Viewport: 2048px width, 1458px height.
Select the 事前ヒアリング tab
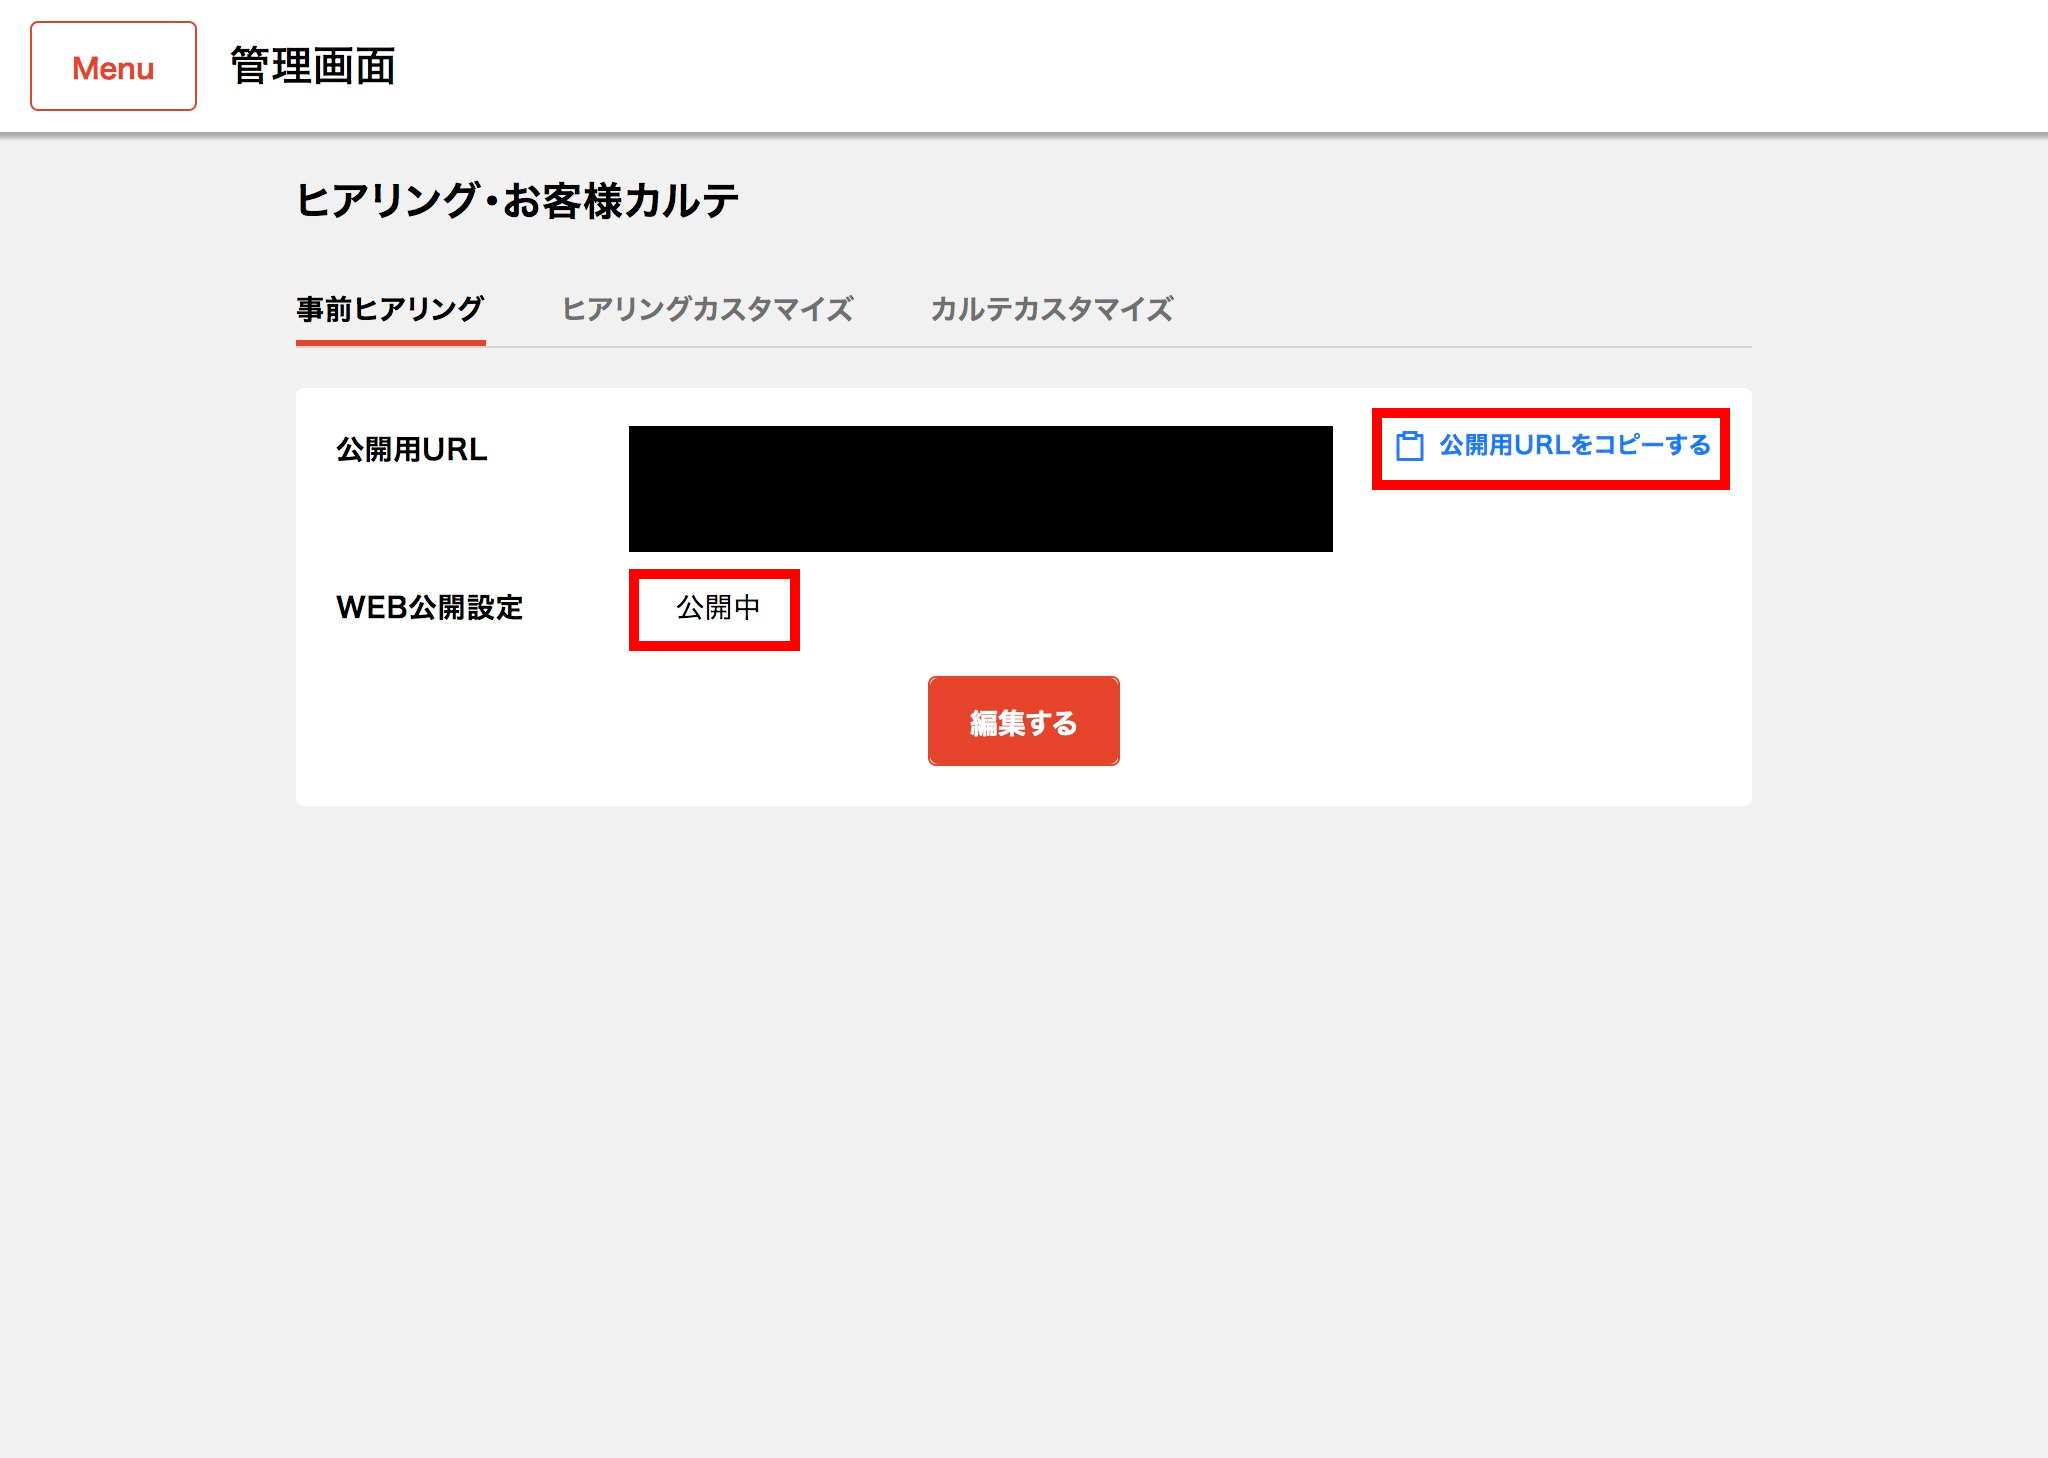pyautogui.click(x=391, y=309)
